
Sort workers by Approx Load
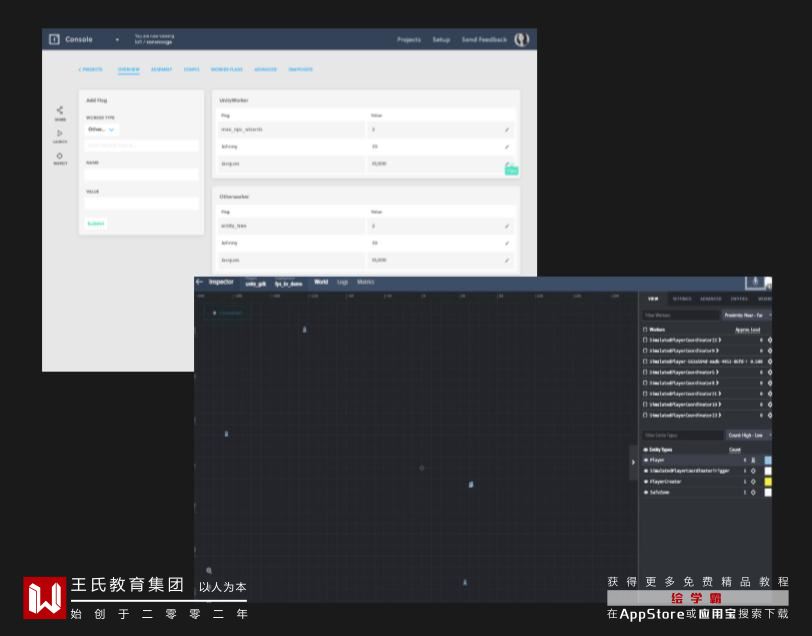[x=747, y=330]
